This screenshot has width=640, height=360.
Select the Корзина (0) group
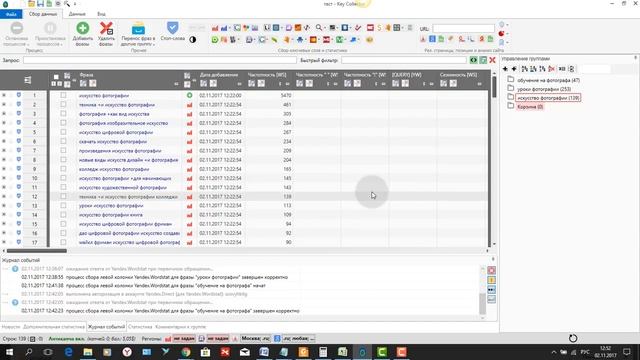point(530,107)
